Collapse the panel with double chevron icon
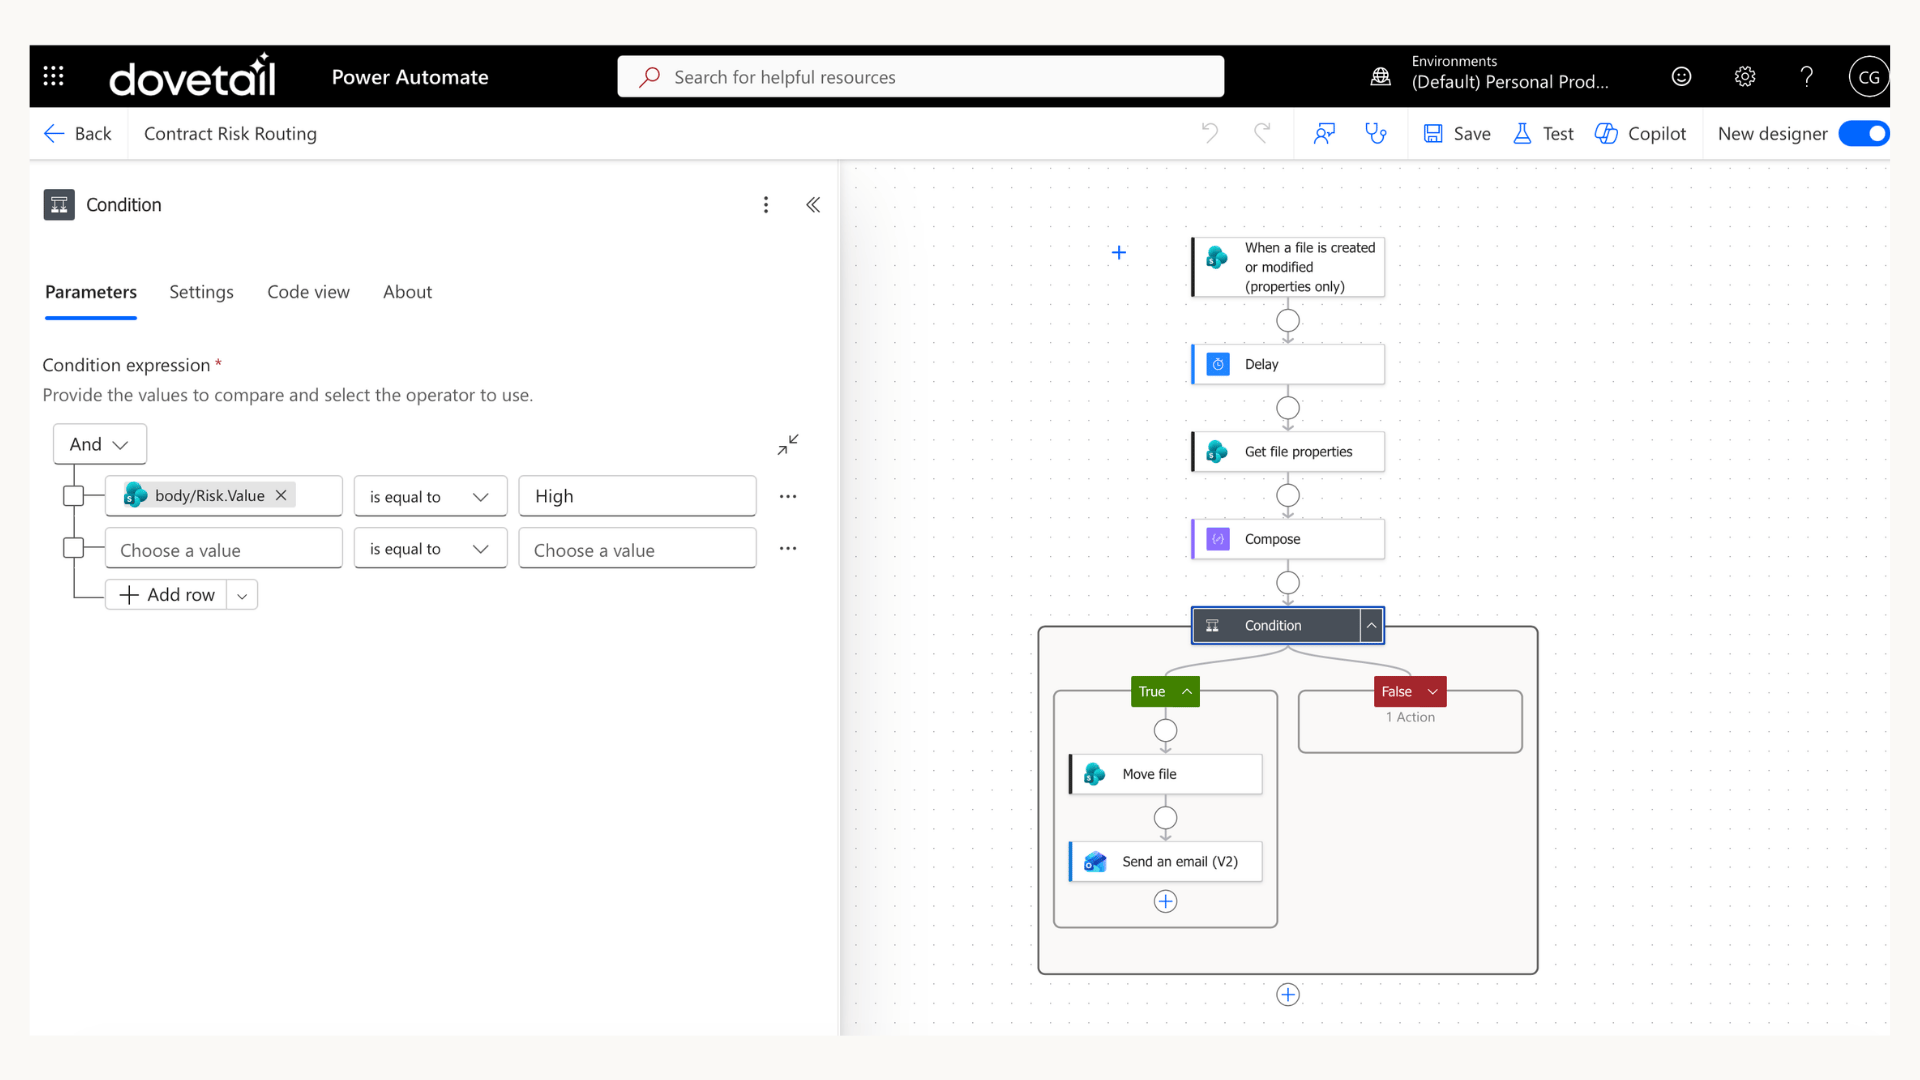 click(813, 205)
